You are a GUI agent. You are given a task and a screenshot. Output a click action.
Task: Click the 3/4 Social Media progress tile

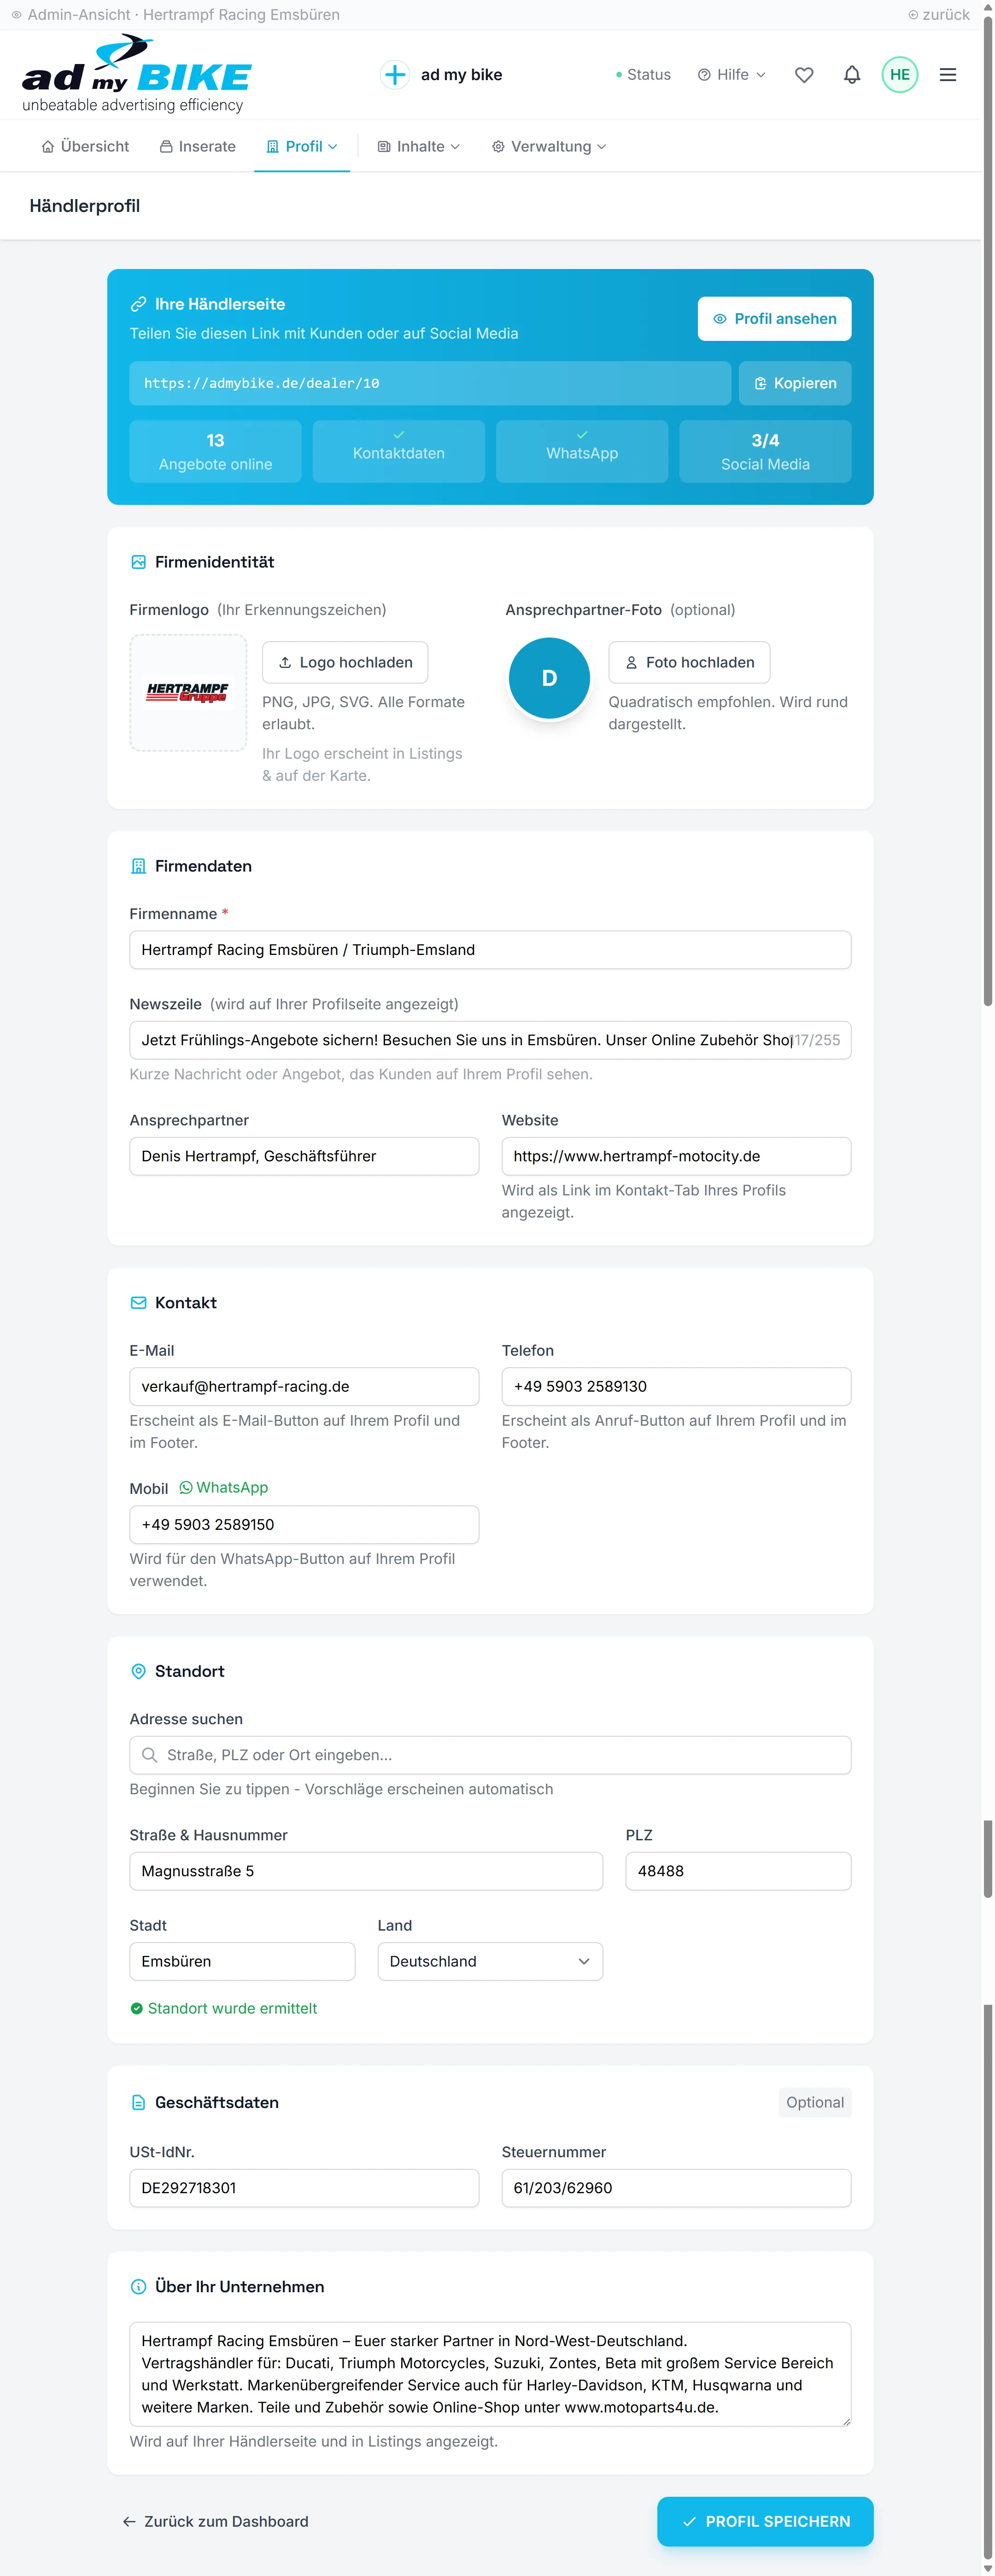tap(764, 451)
